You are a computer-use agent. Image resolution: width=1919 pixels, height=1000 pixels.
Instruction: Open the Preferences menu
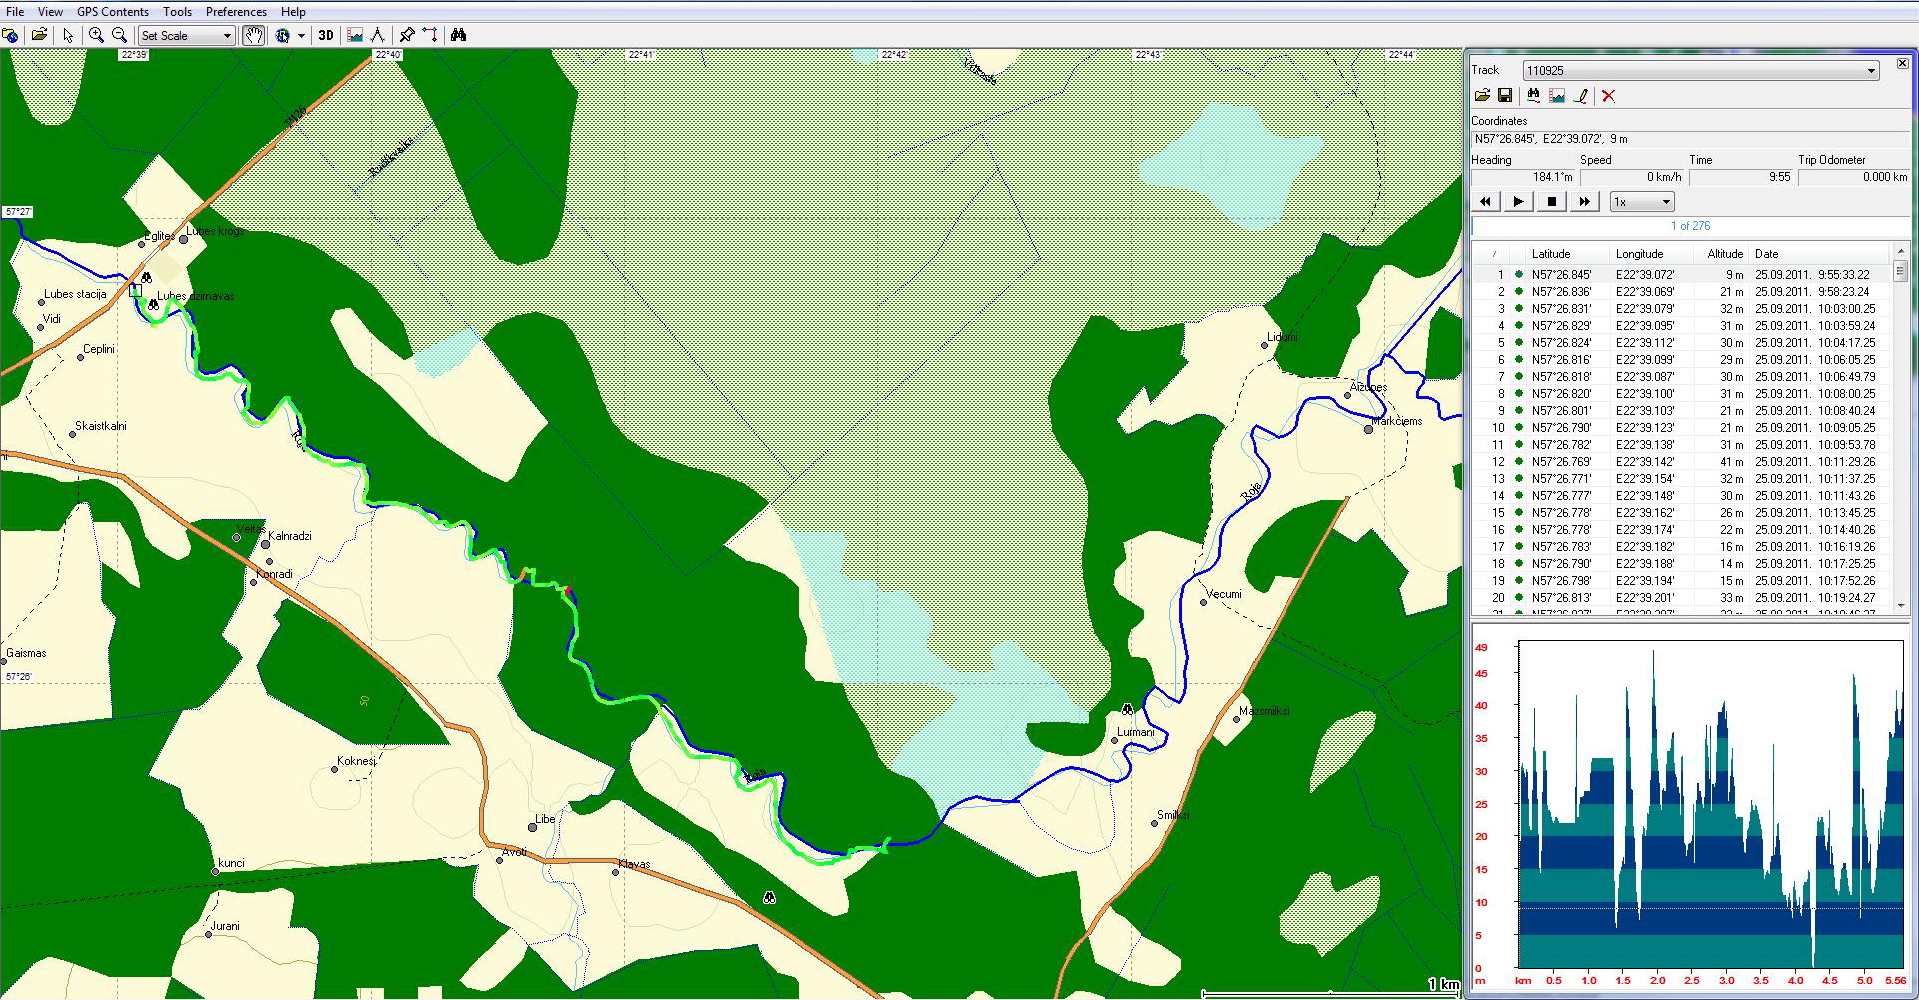click(x=236, y=12)
